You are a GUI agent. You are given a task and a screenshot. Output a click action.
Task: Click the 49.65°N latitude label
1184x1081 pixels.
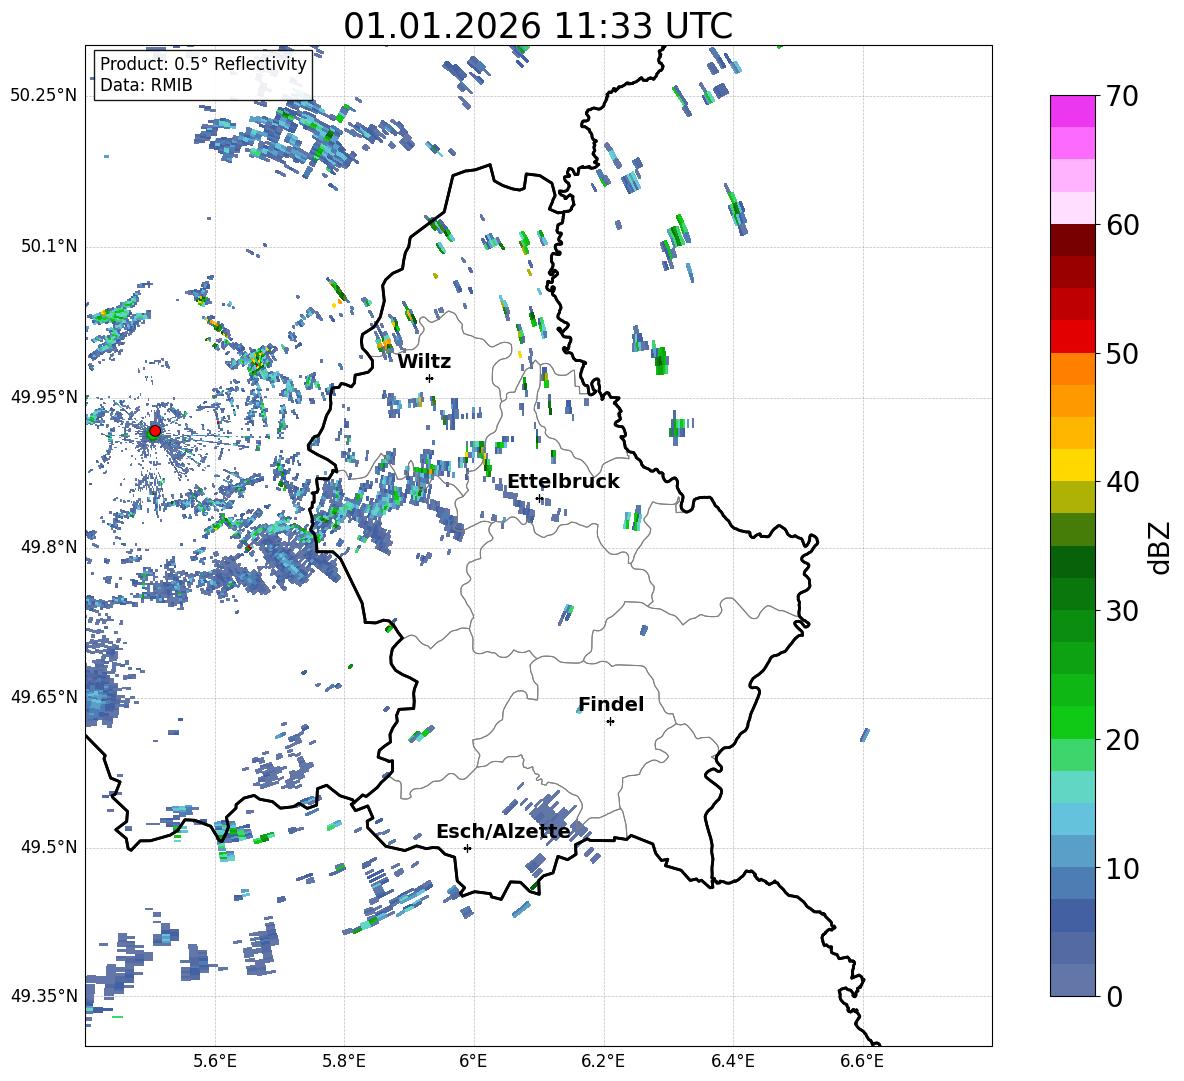tap(43, 696)
